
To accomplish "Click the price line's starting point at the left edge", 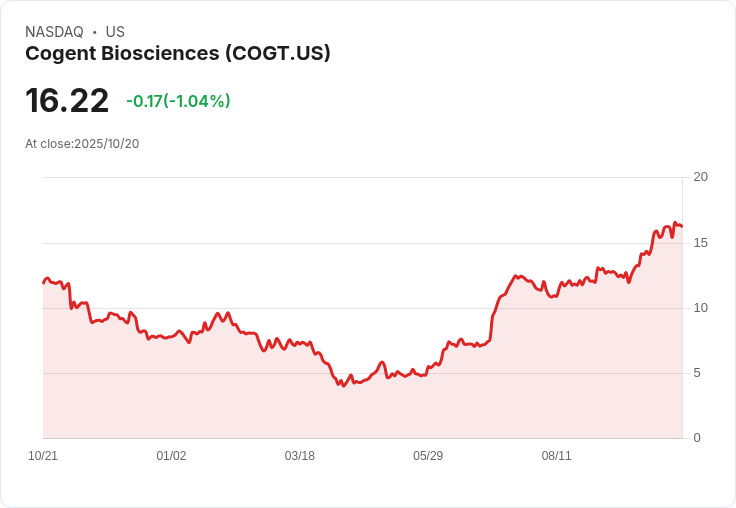I will [x=44, y=282].
